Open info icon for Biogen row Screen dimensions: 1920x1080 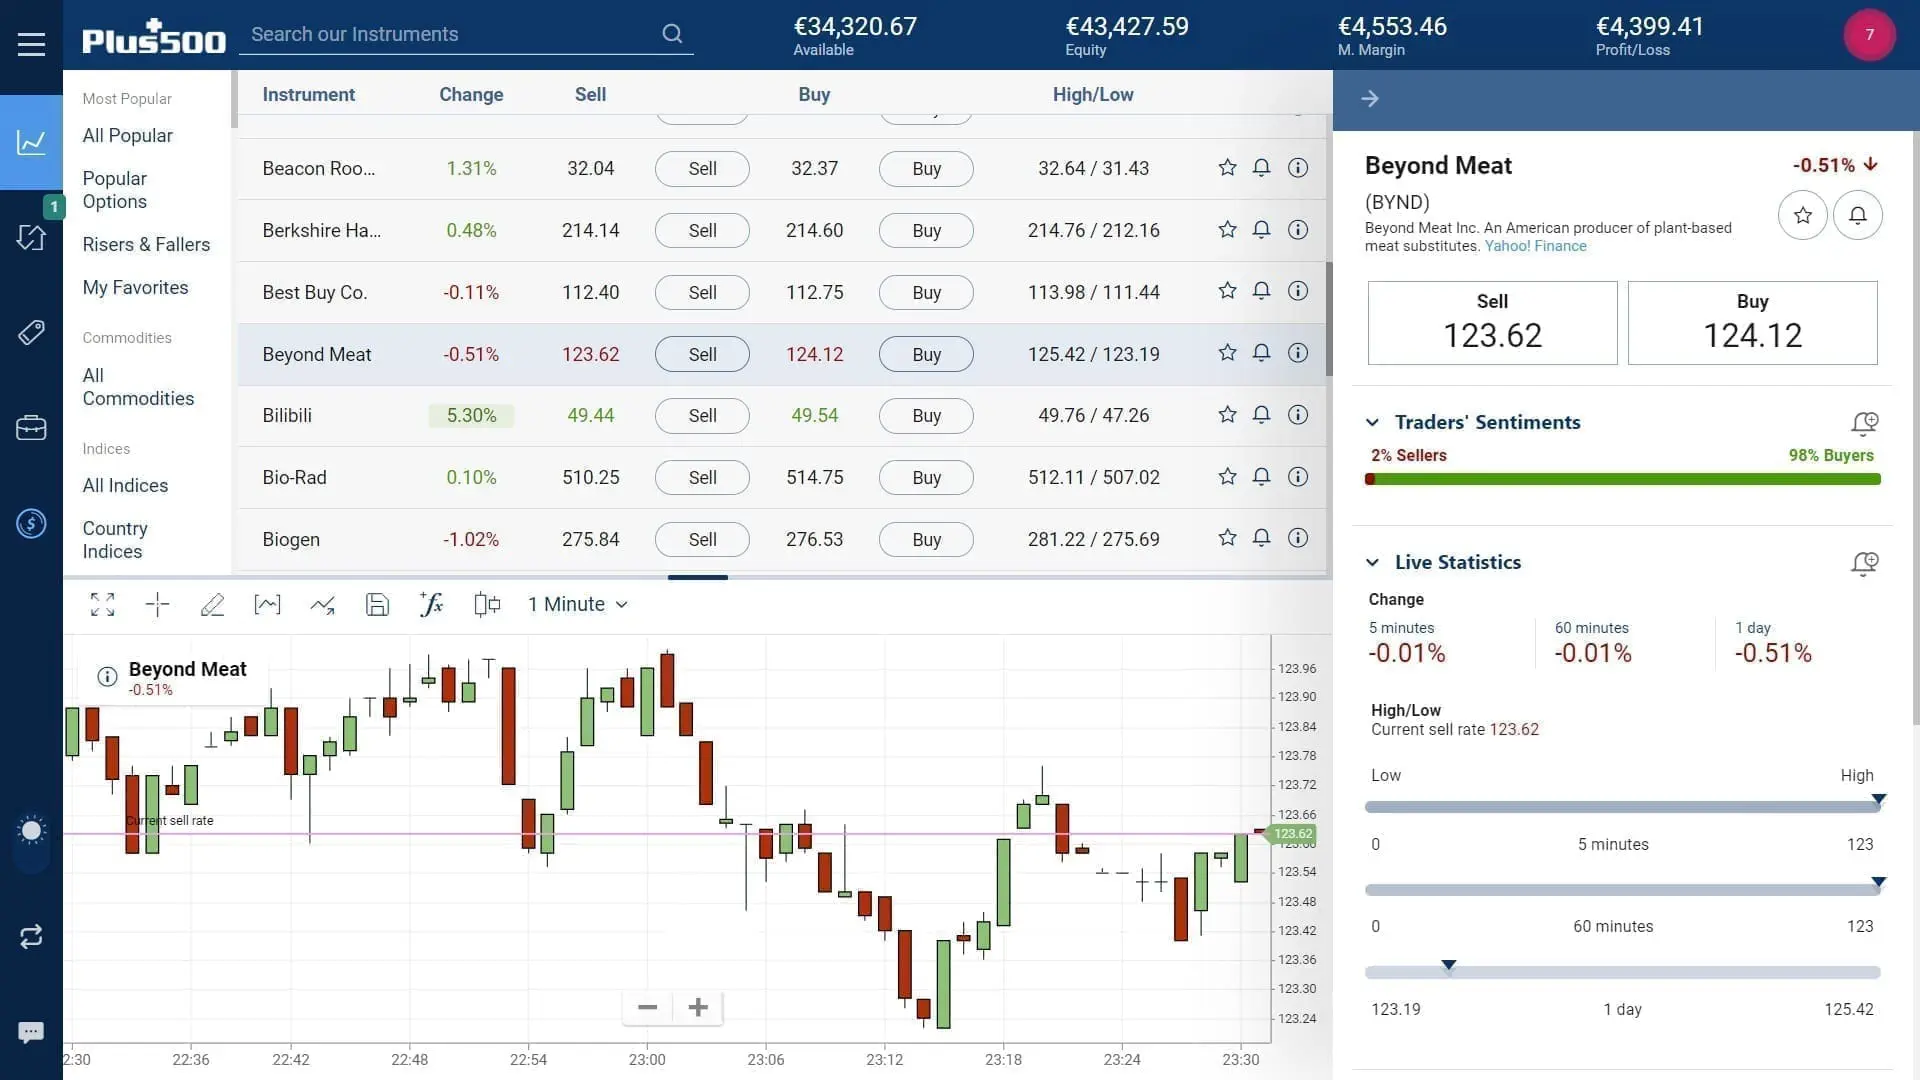coord(1297,538)
